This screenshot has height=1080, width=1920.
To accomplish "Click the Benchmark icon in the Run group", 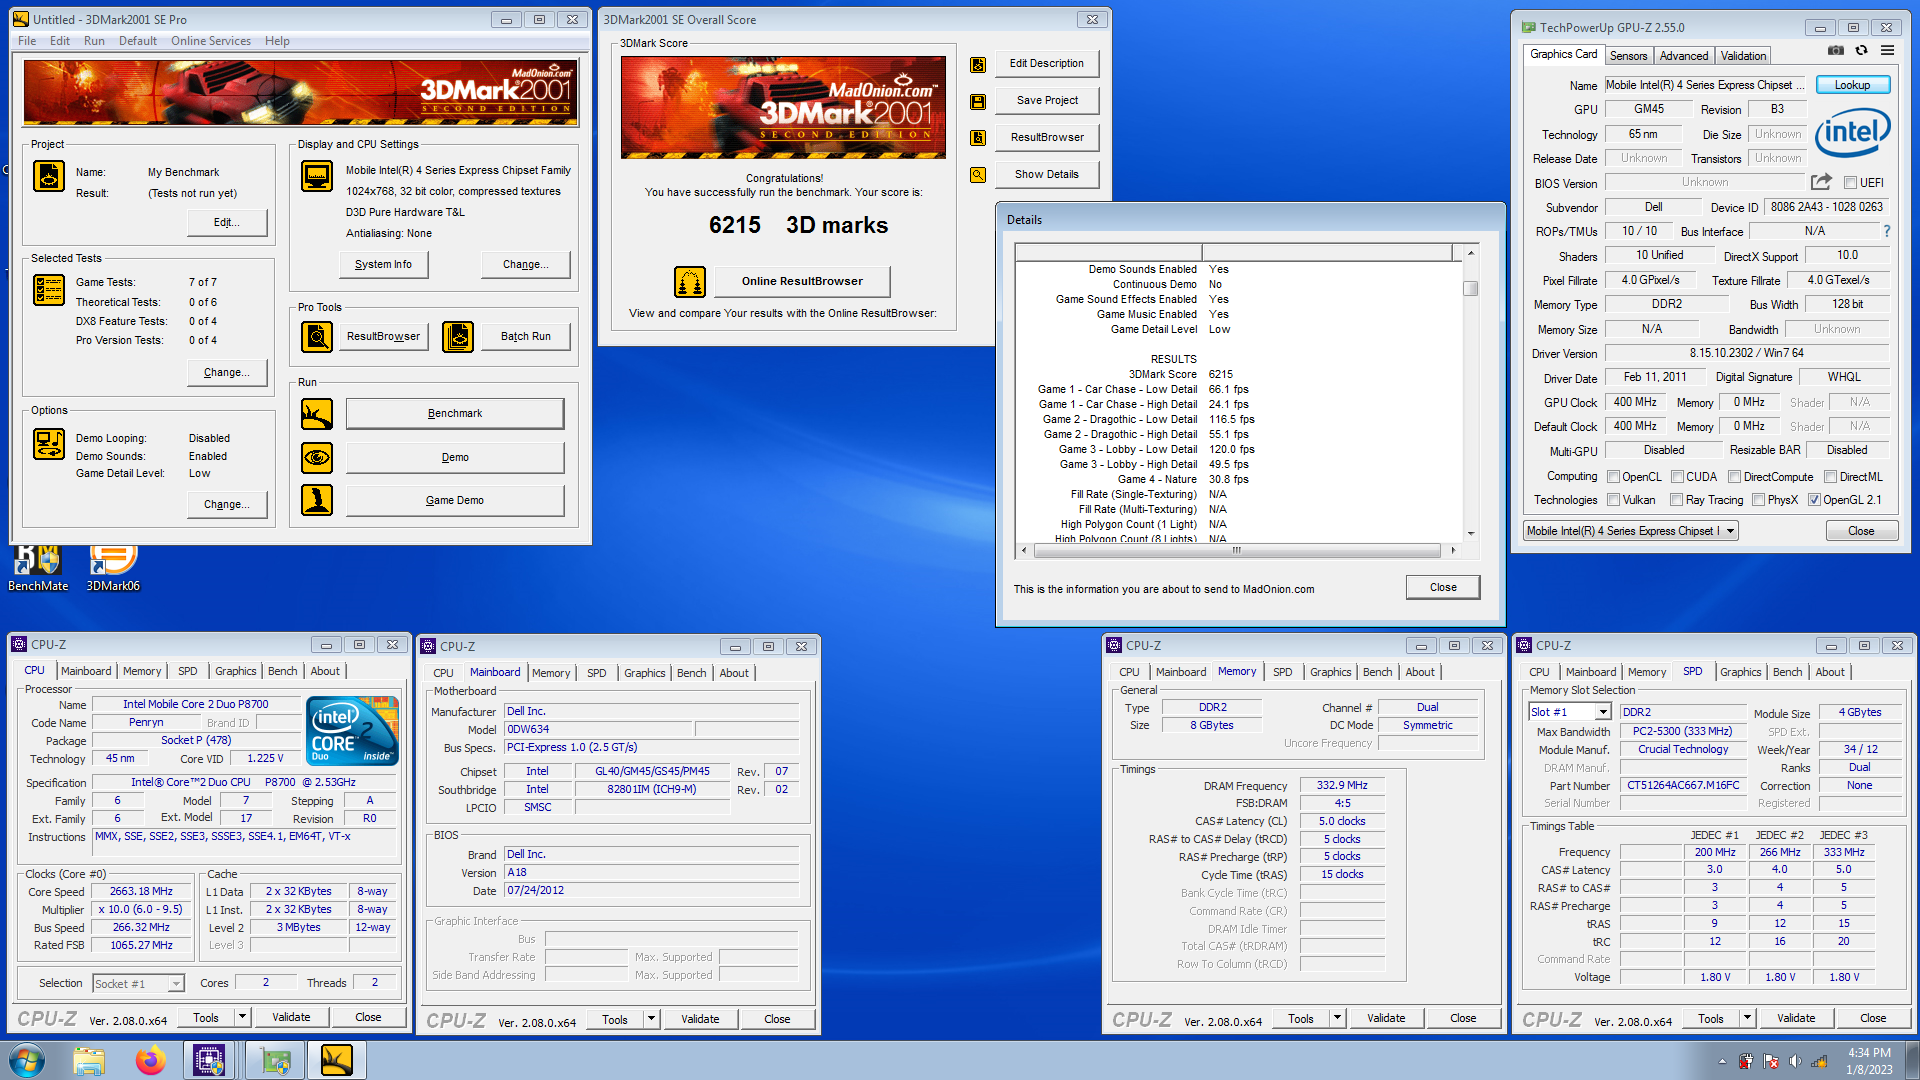I will pos(317,414).
